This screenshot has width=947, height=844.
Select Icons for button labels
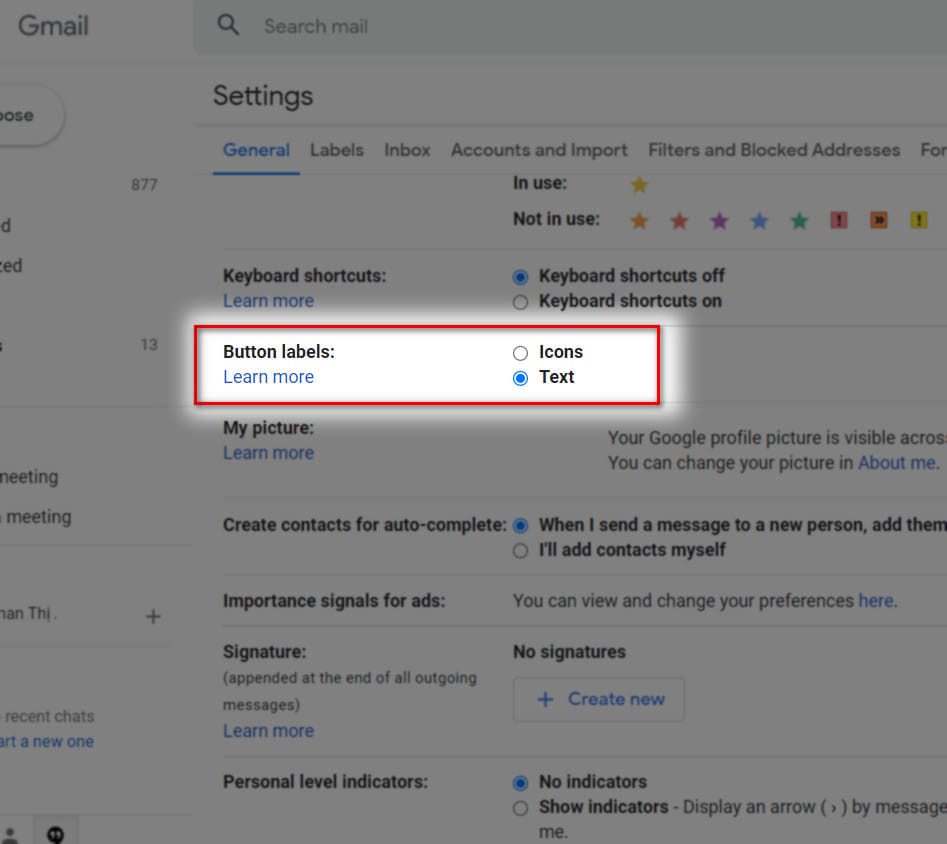pyautogui.click(x=520, y=353)
